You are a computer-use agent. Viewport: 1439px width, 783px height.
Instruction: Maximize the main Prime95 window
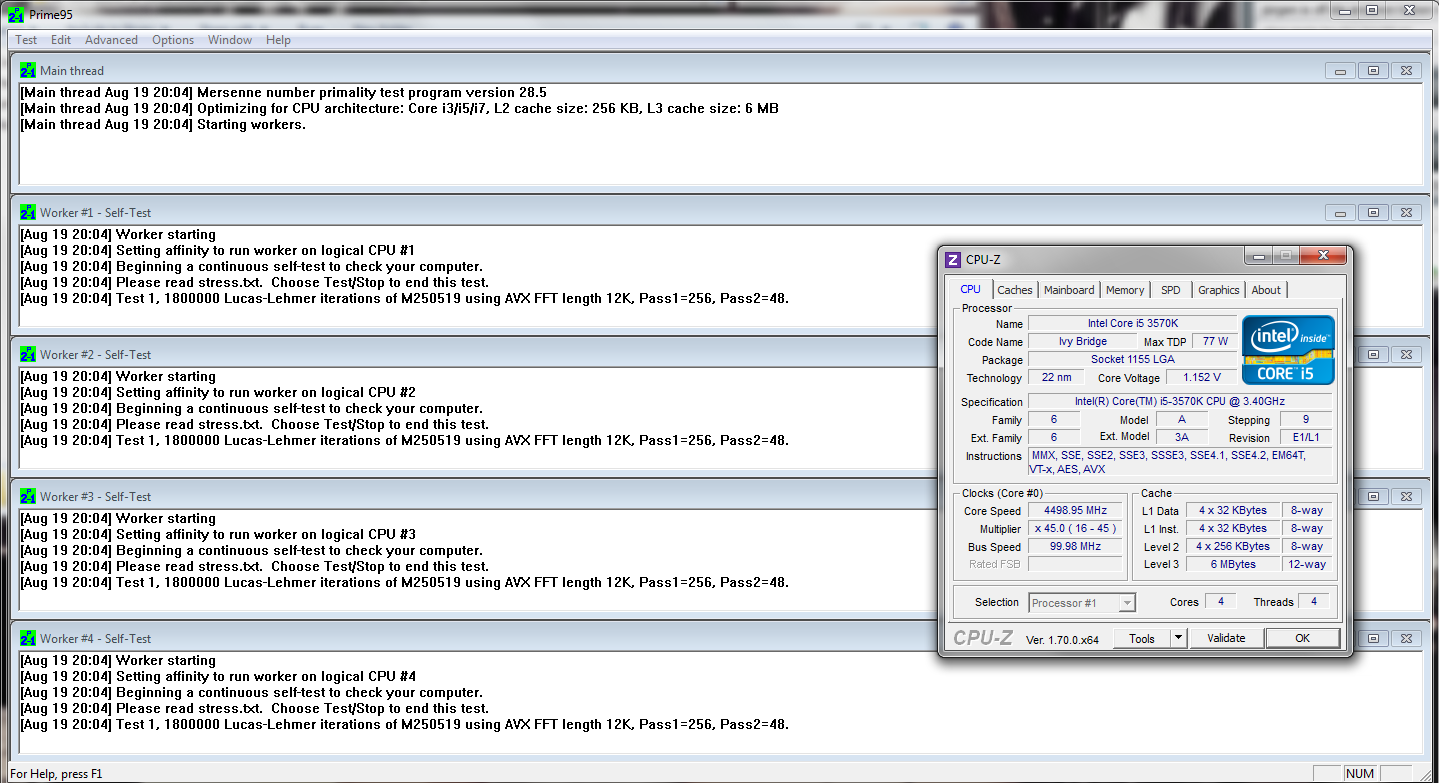point(1371,10)
